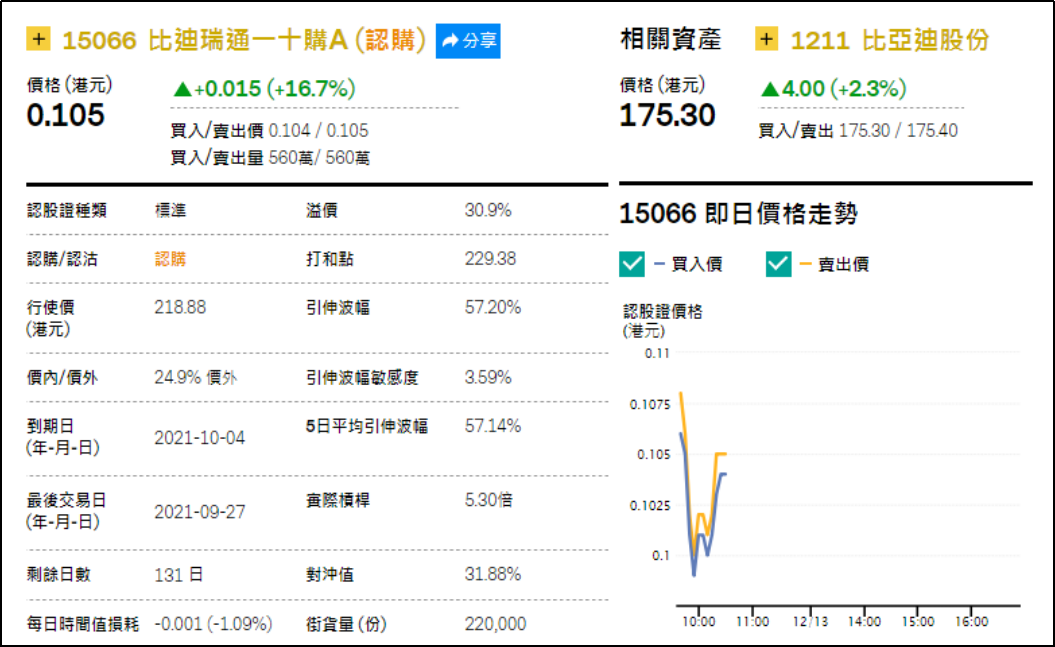Select the 5-day average volatility 57.14%
The width and height of the screenshot is (1055, 647).
pyautogui.click(x=493, y=426)
